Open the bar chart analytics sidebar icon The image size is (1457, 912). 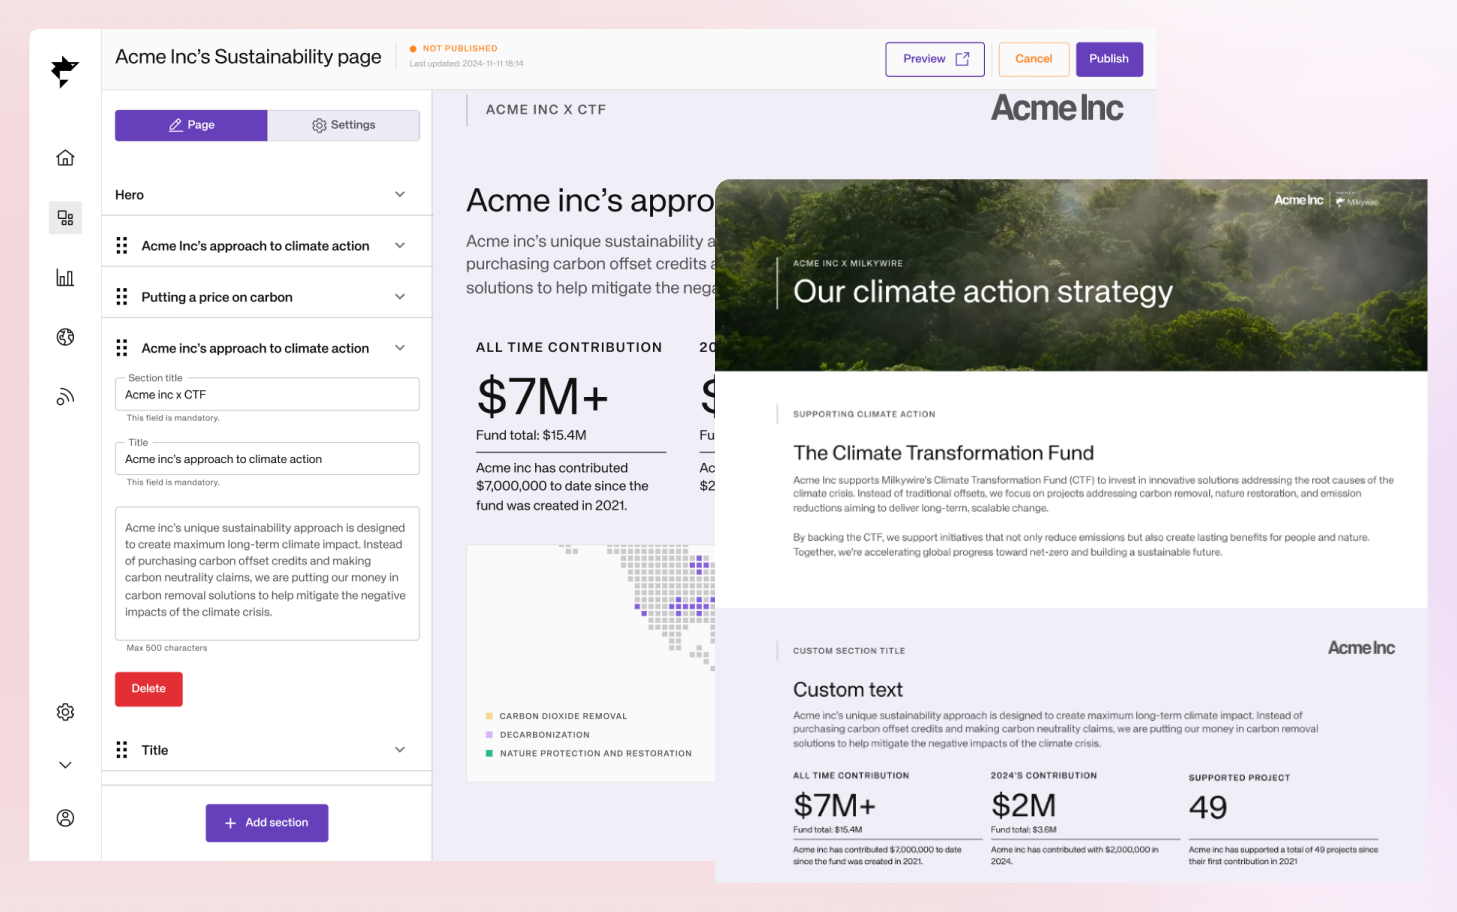(x=65, y=277)
